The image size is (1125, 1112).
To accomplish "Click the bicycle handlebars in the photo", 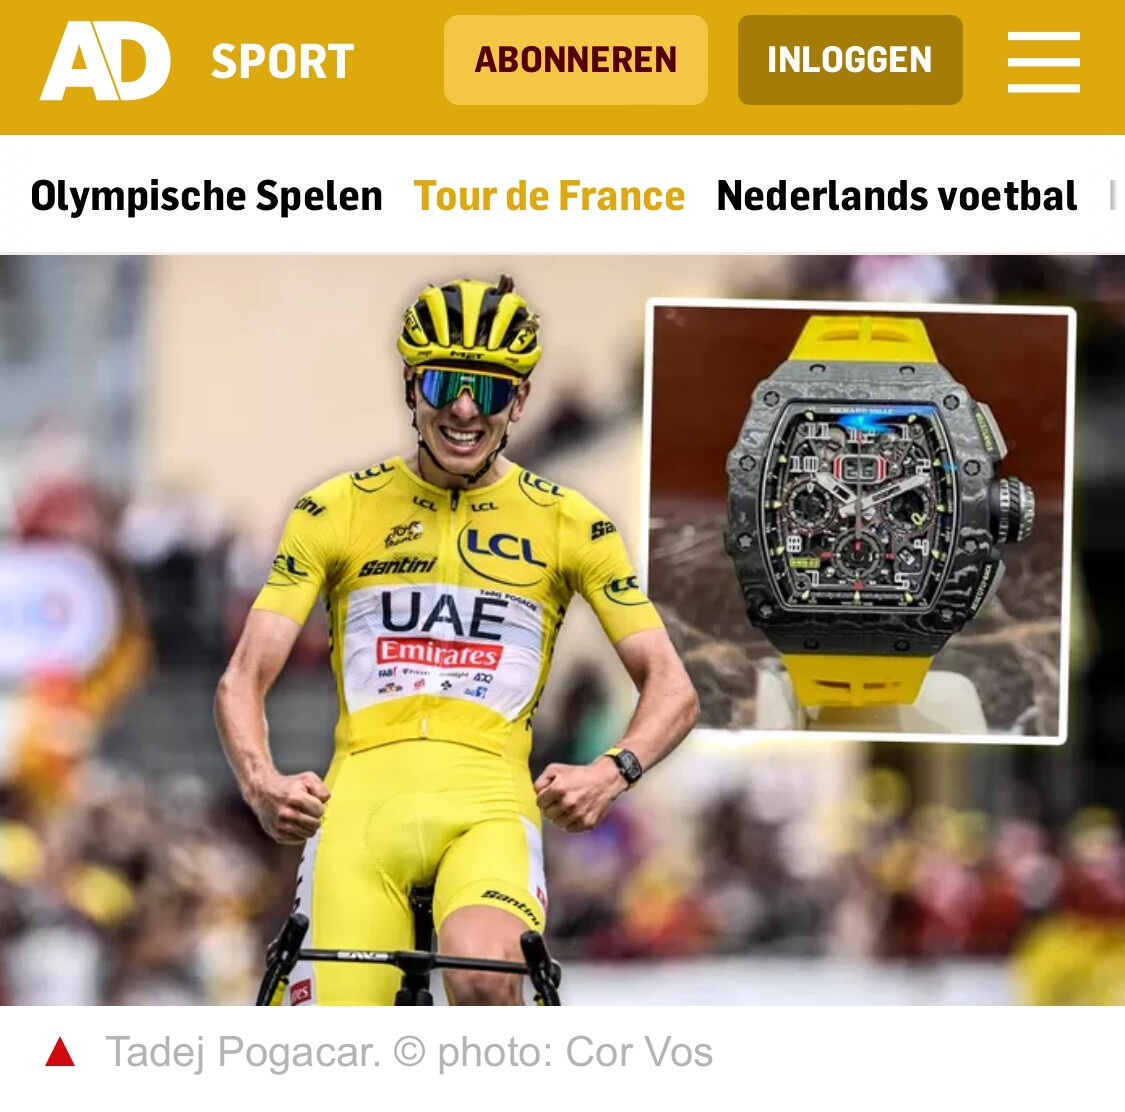I will [415, 958].
